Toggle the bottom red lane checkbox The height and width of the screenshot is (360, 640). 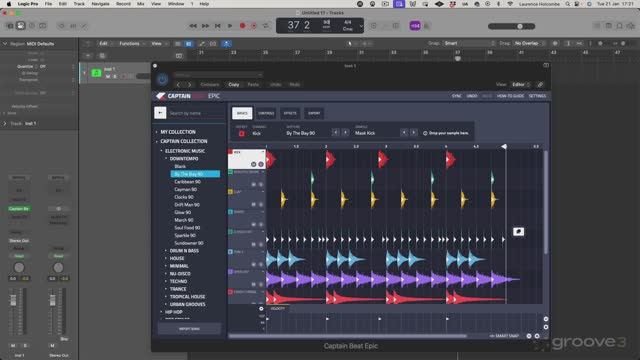pos(231,292)
